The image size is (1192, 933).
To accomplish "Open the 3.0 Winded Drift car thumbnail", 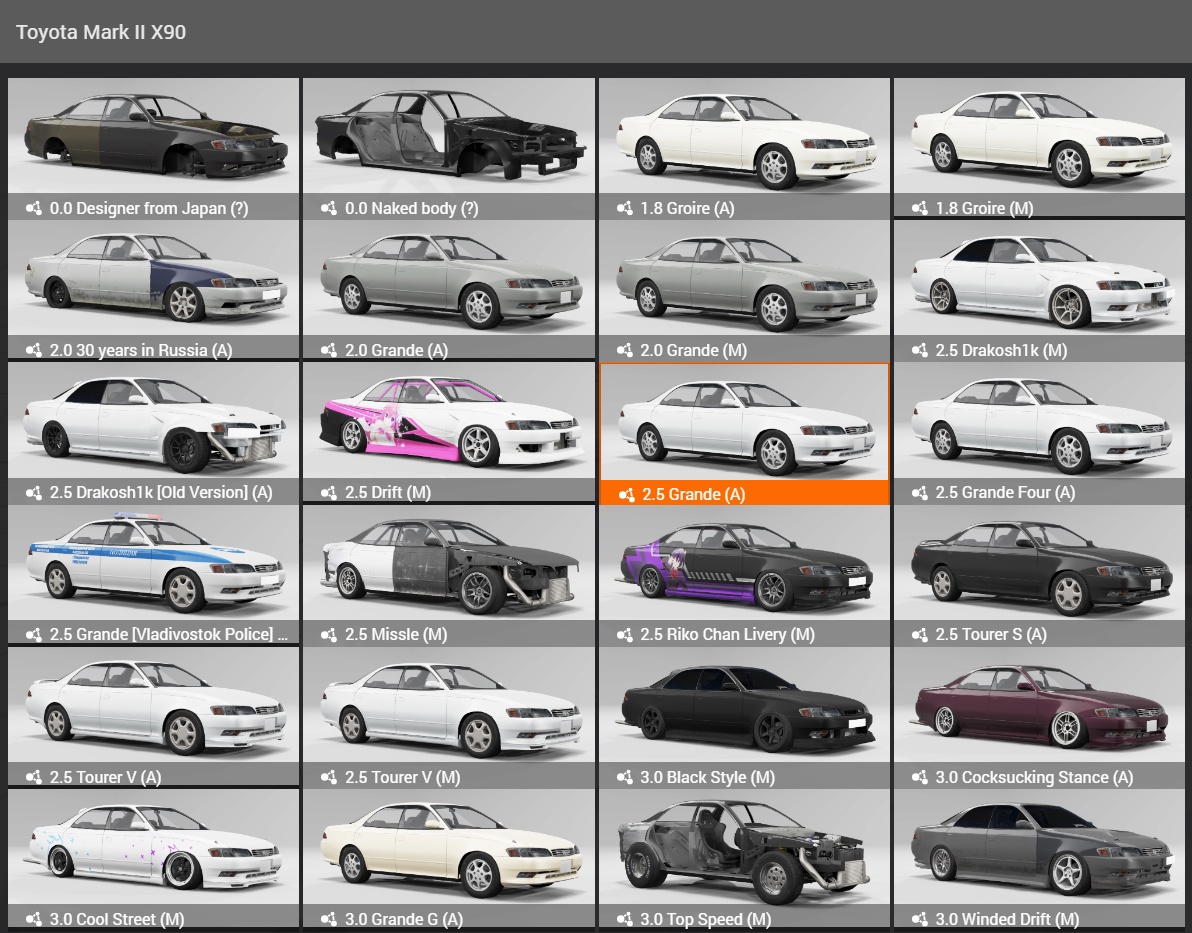I will pos(1040,848).
